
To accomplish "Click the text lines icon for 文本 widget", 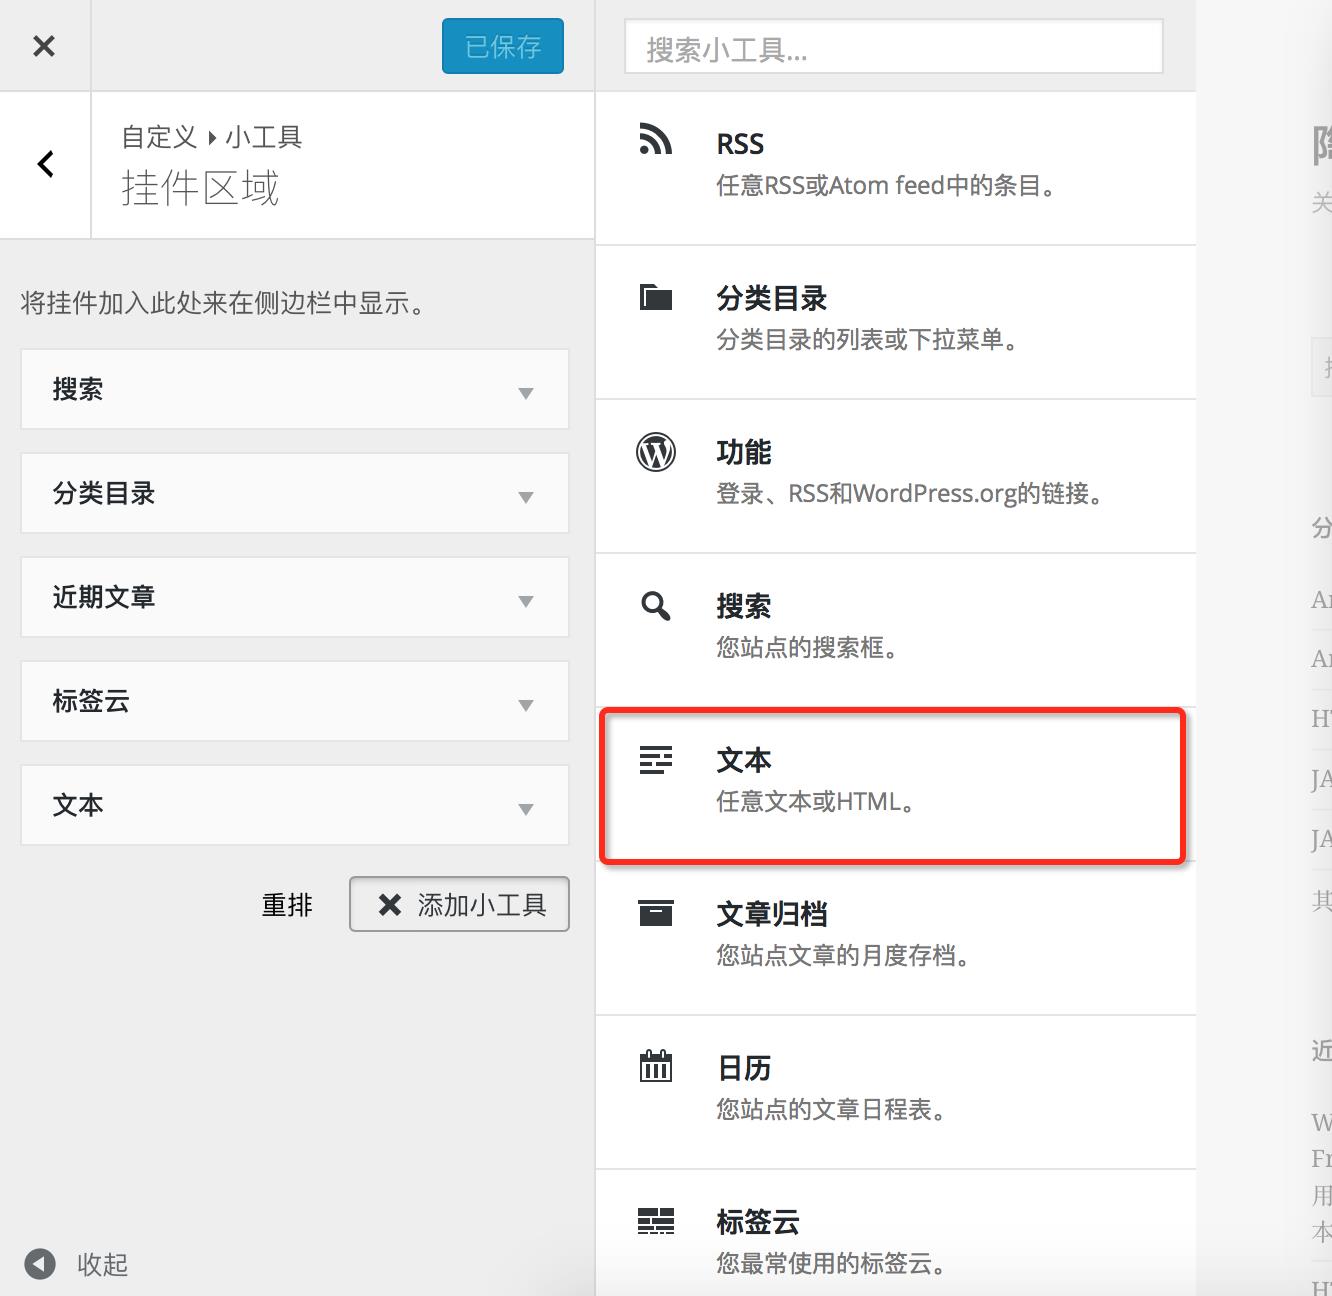I will 656,760.
